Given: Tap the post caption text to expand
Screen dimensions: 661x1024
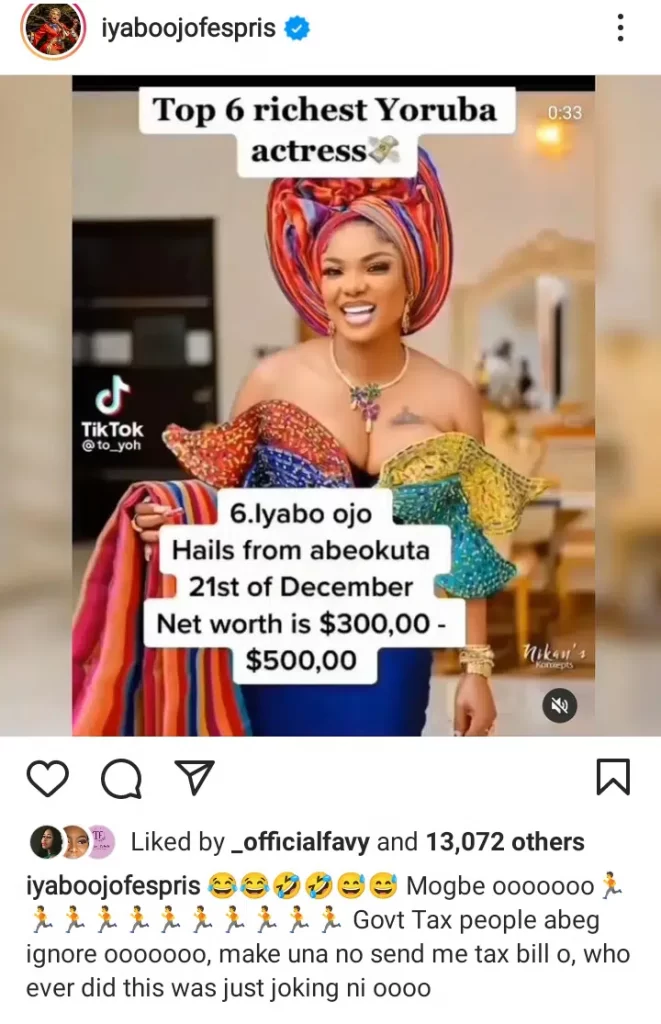Looking at the screenshot, I should point(328,936).
